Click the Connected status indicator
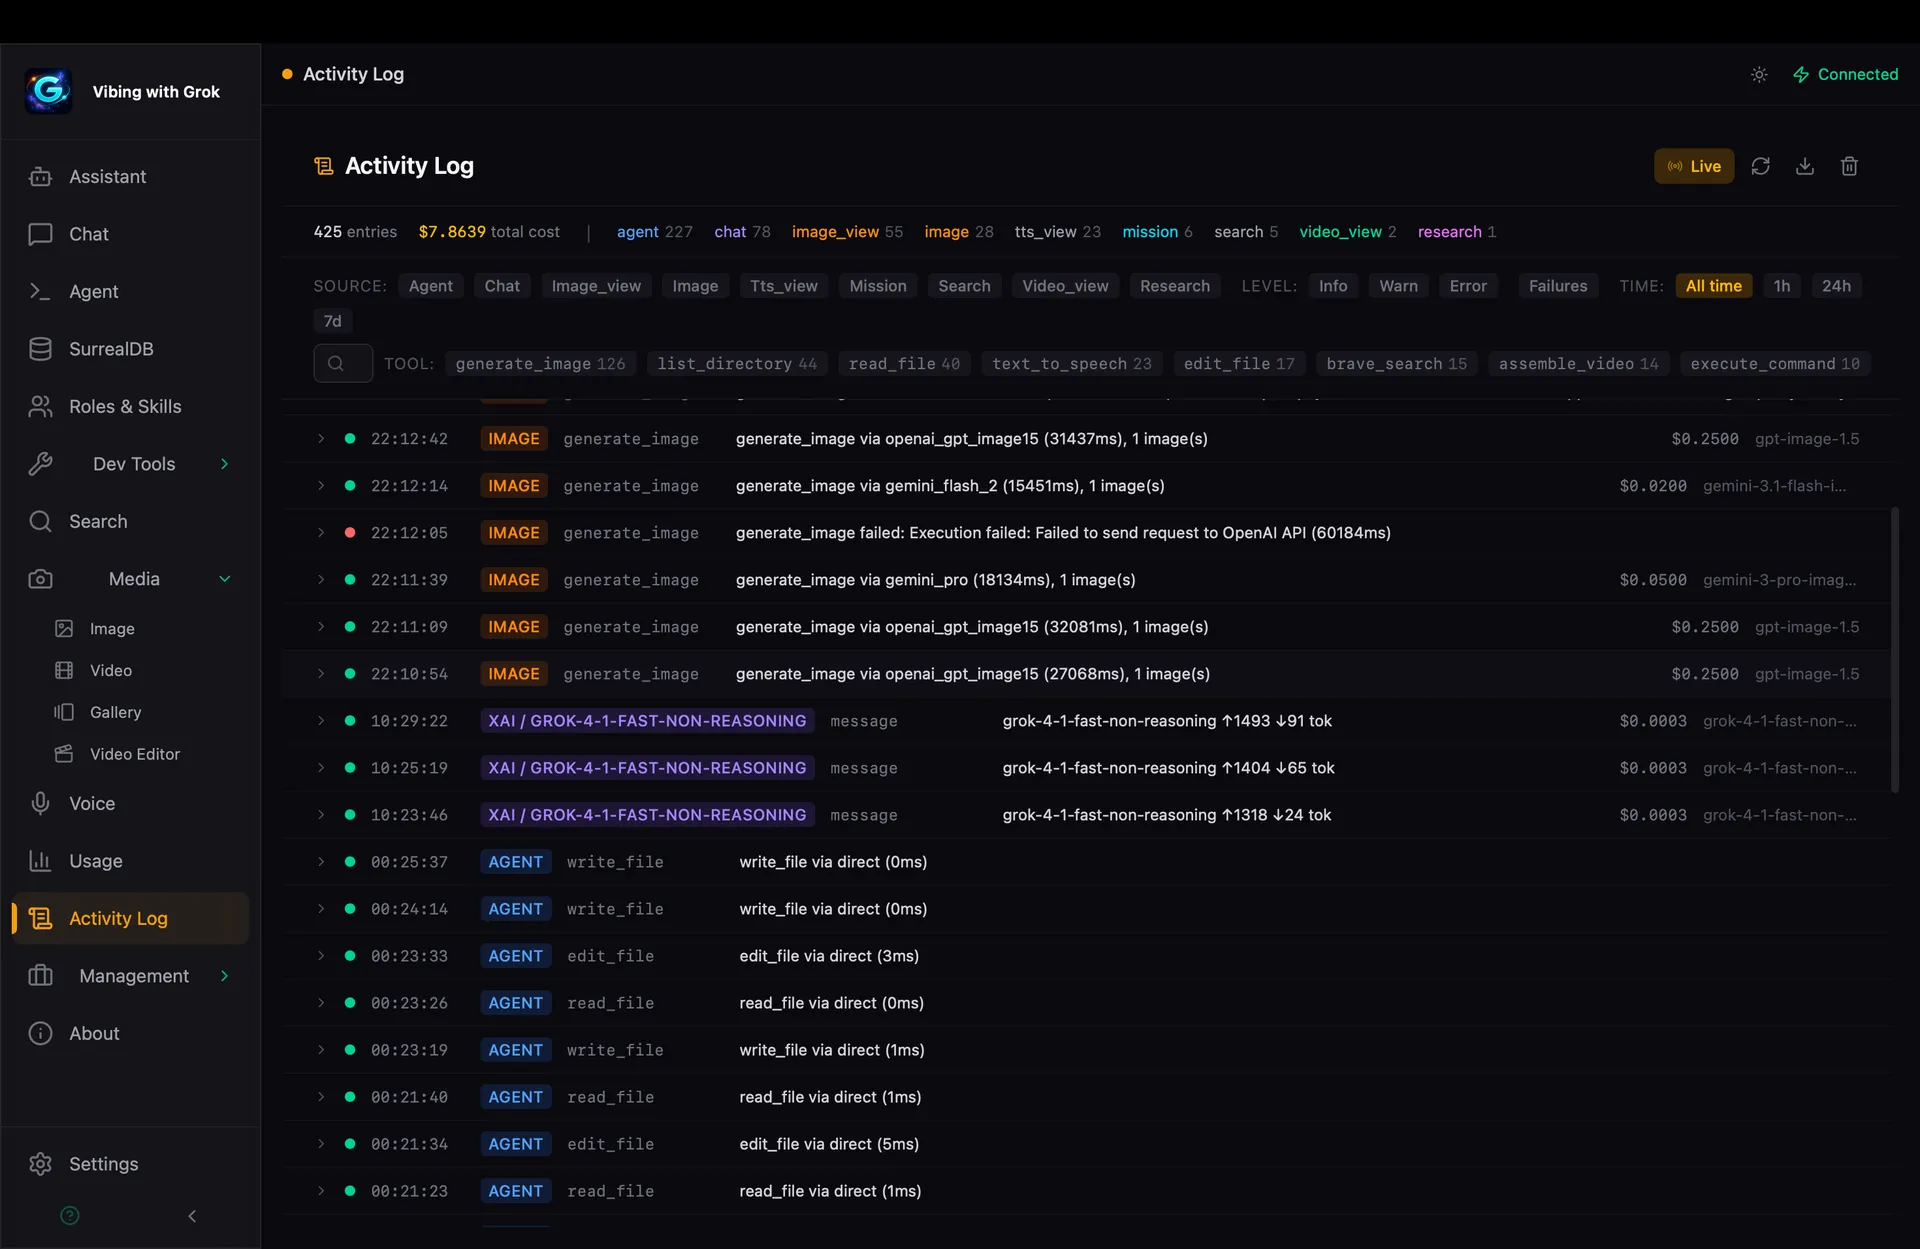1920x1249 pixels. [x=1845, y=74]
